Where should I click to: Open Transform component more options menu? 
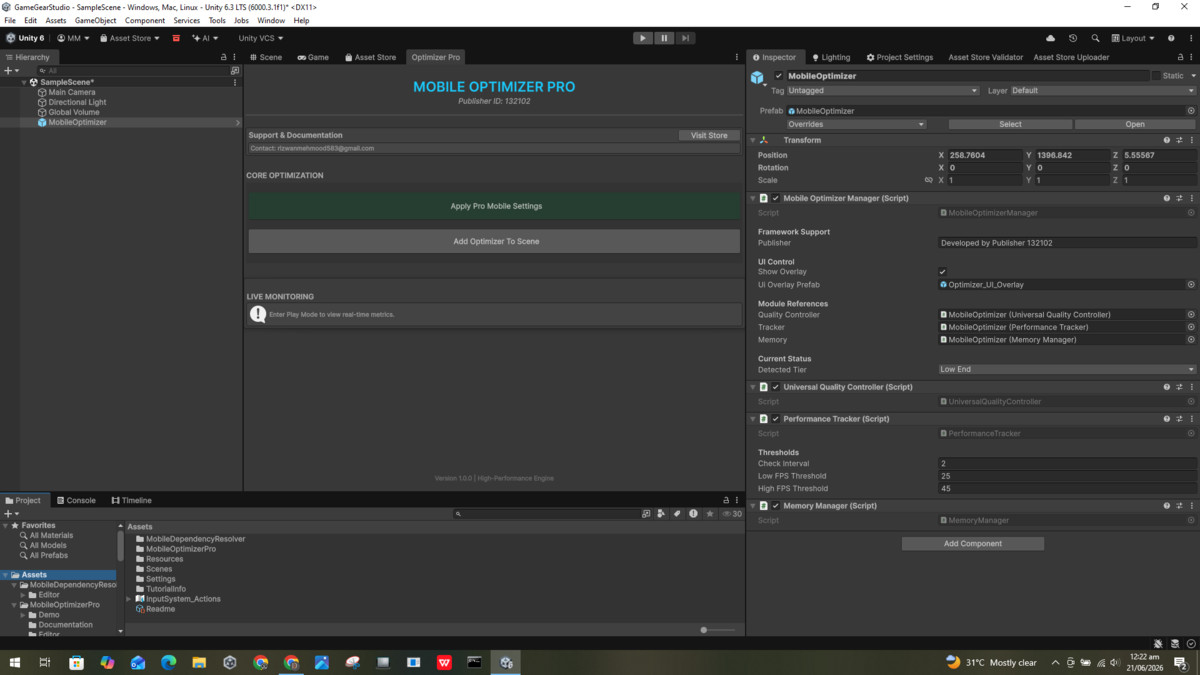[x=1191, y=140]
